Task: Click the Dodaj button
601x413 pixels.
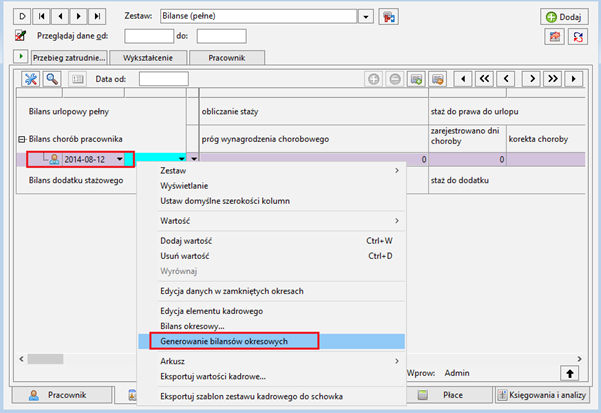Action: (x=564, y=17)
